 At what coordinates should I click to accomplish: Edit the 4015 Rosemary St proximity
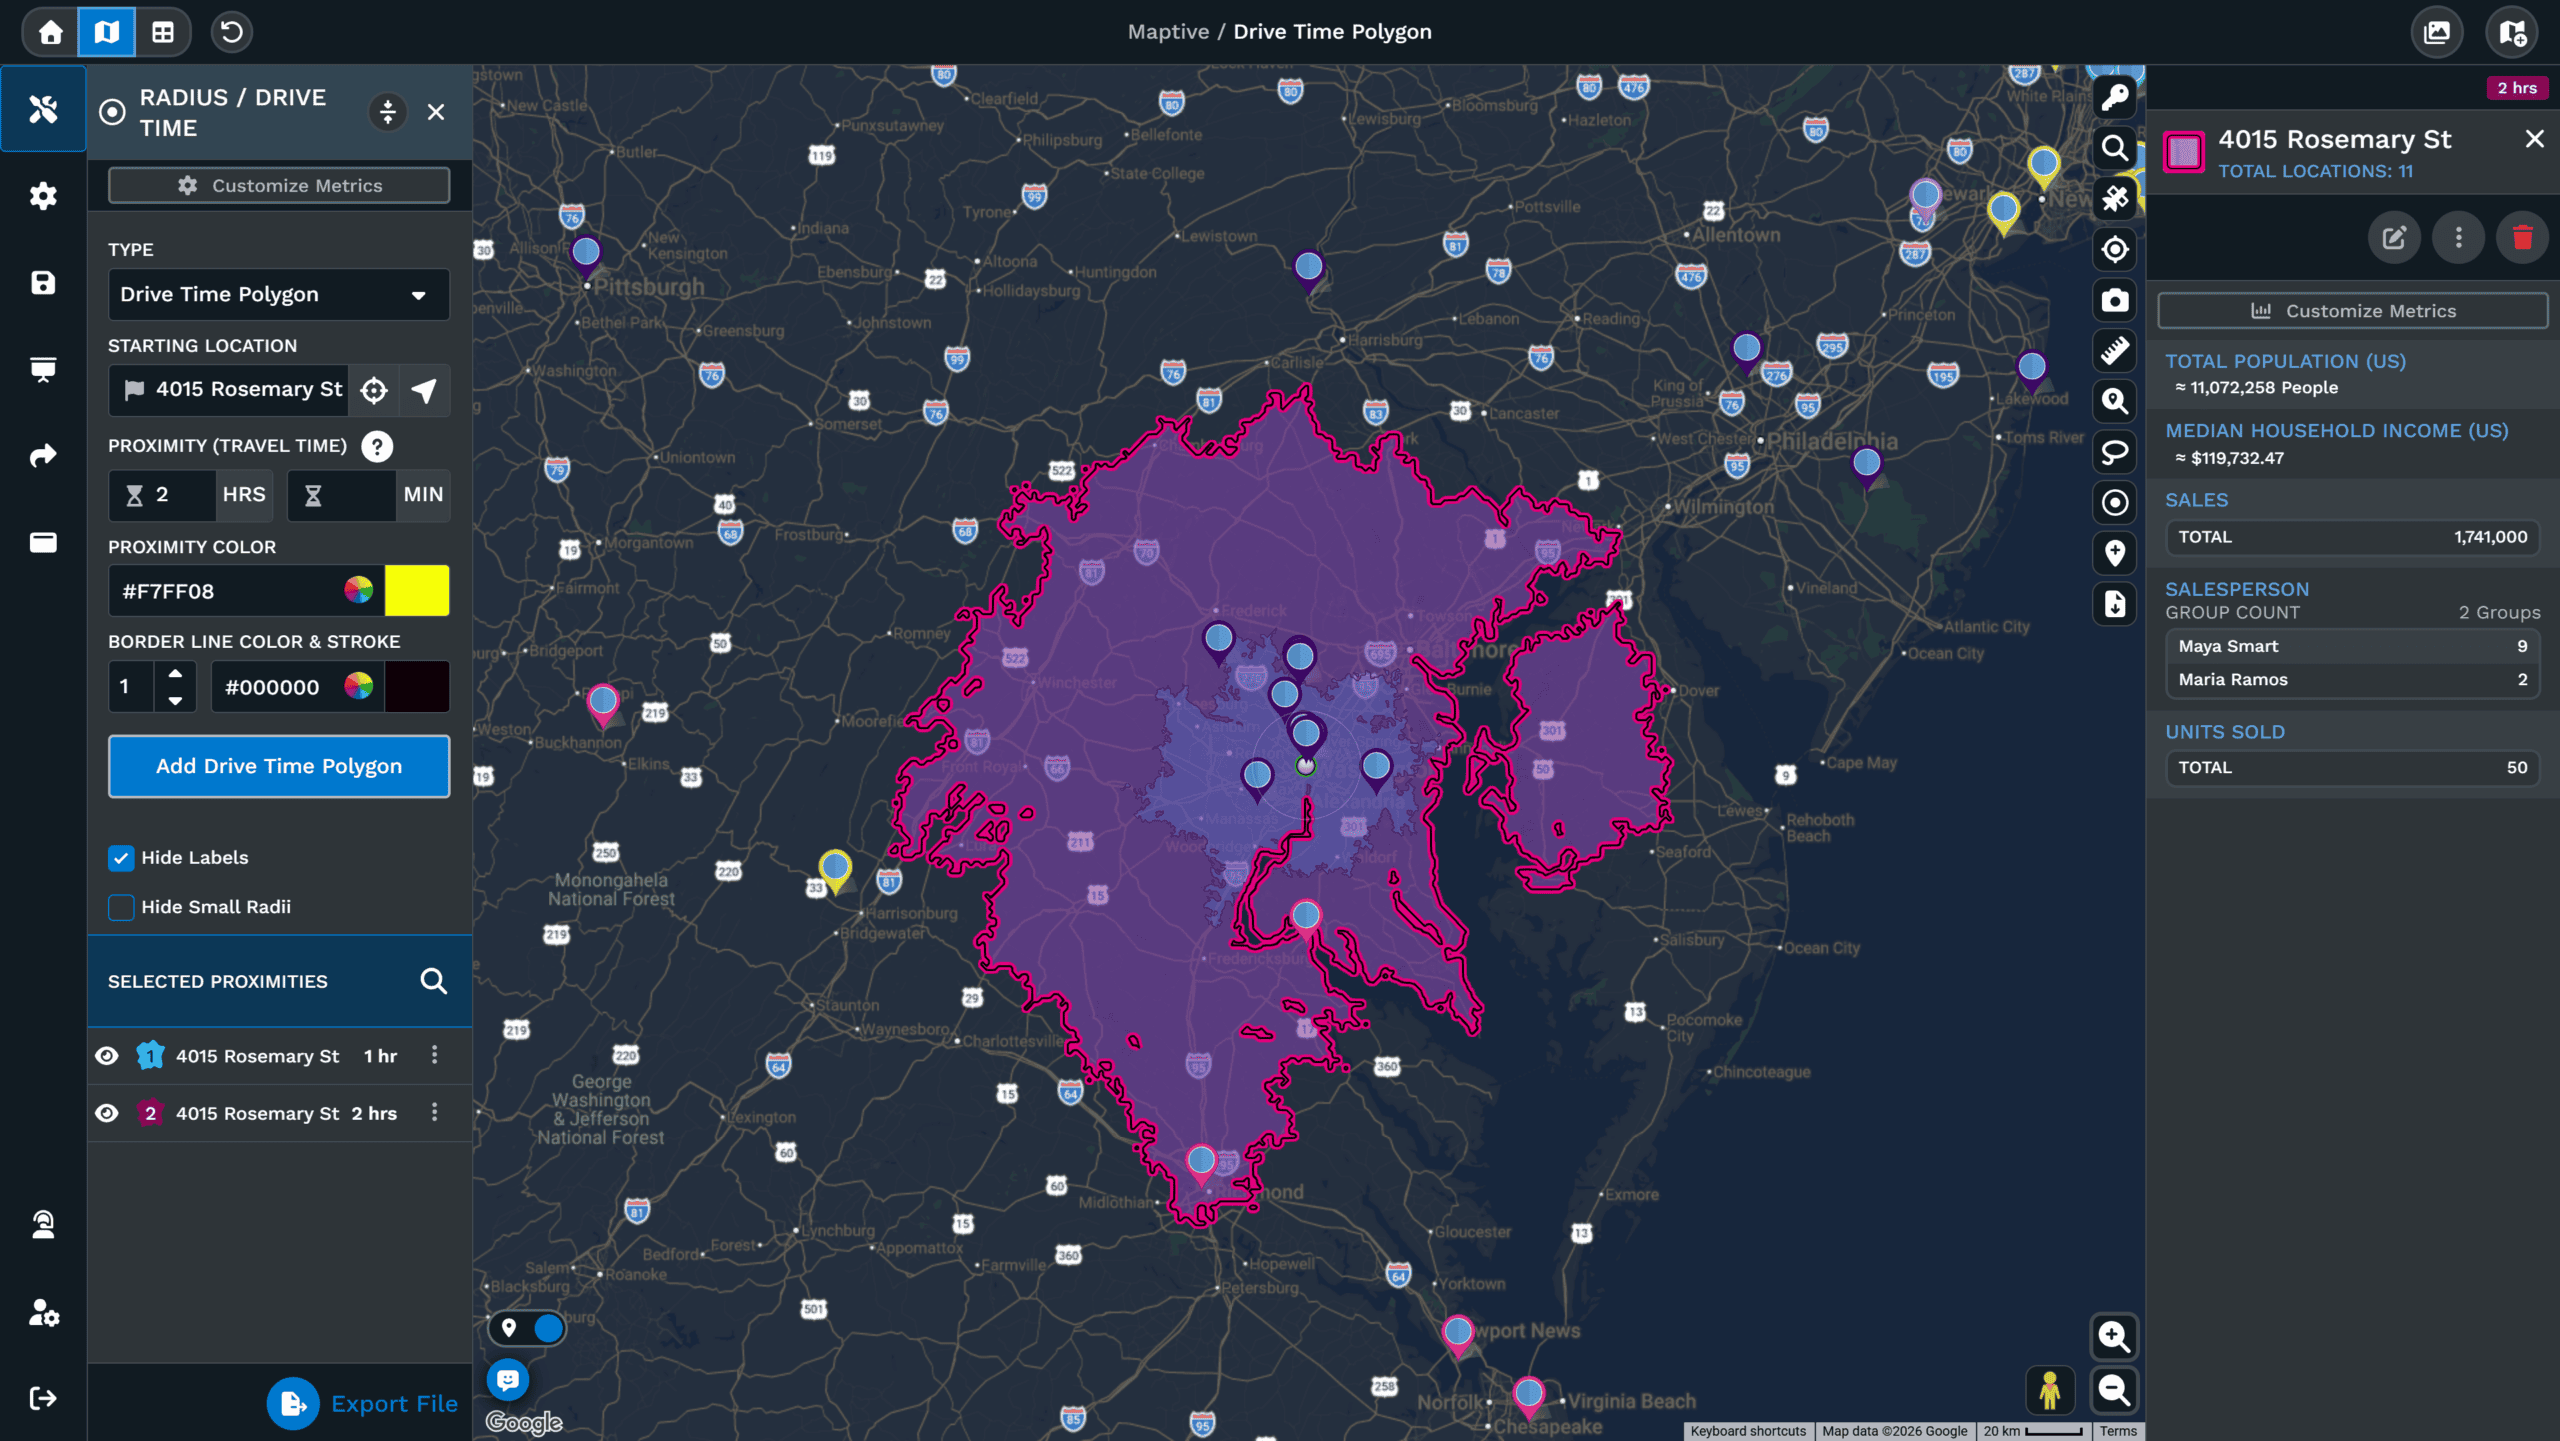(2394, 237)
